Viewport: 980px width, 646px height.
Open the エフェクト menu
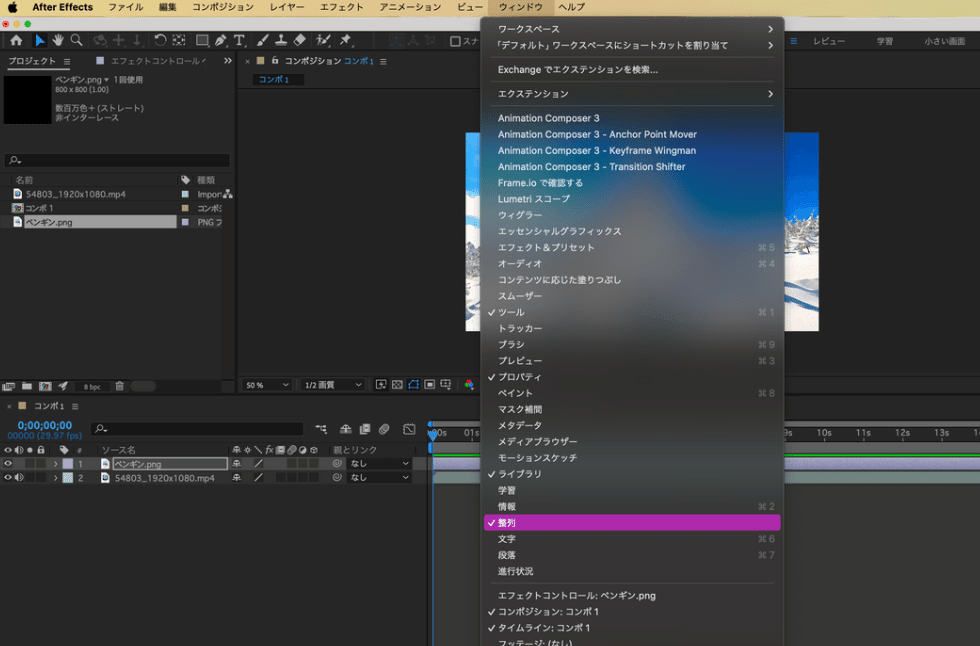pos(341,7)
